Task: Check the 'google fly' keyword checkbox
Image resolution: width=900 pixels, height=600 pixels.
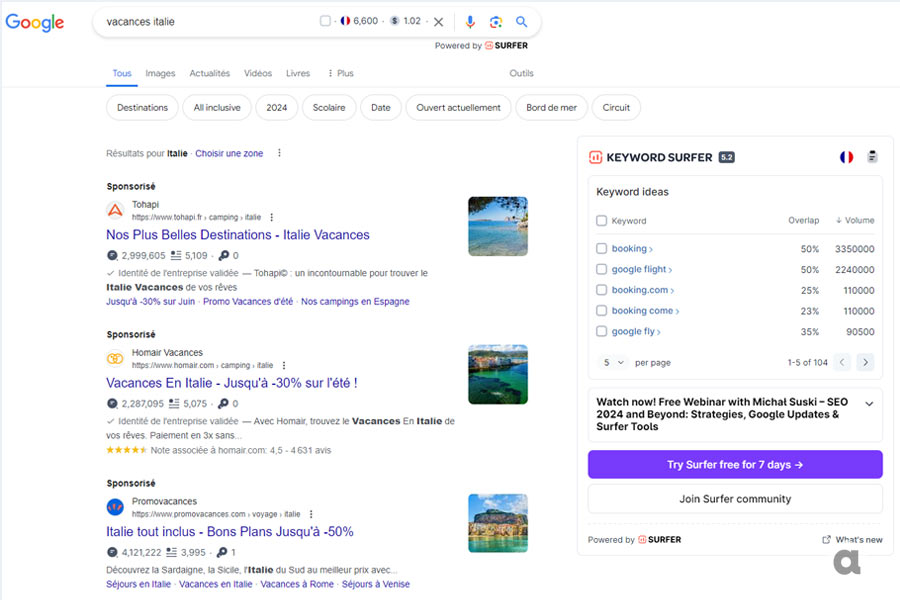Action: 602,331
